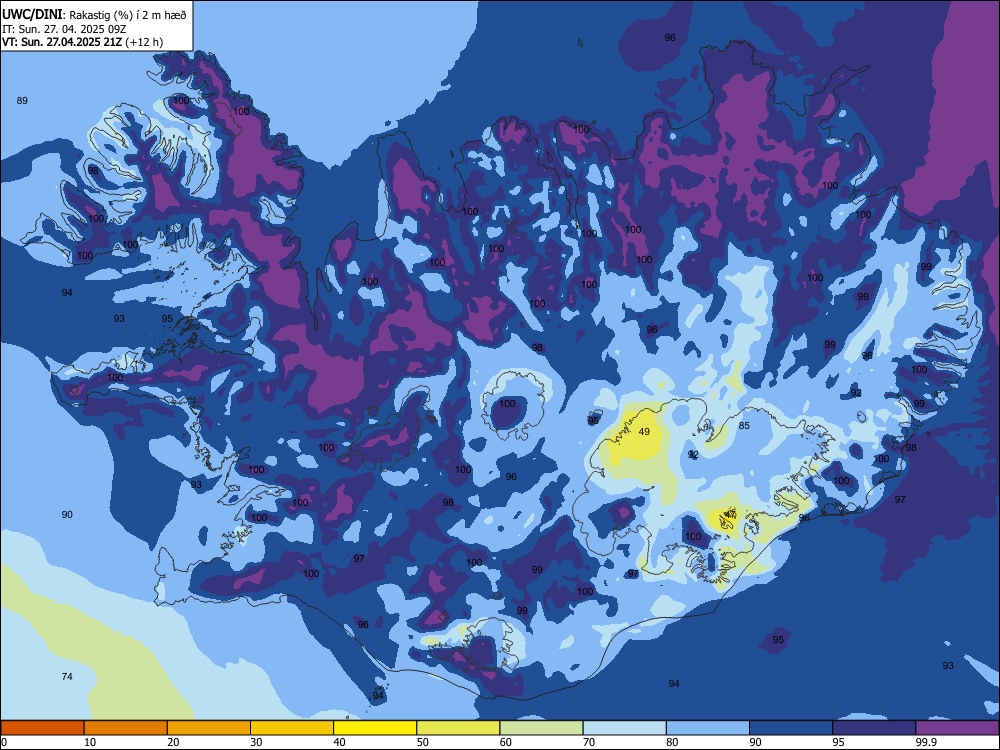Choose the medium blue 90–95 legend swatch
This screenshot has width=1000, height=750.
coord(791,728)
